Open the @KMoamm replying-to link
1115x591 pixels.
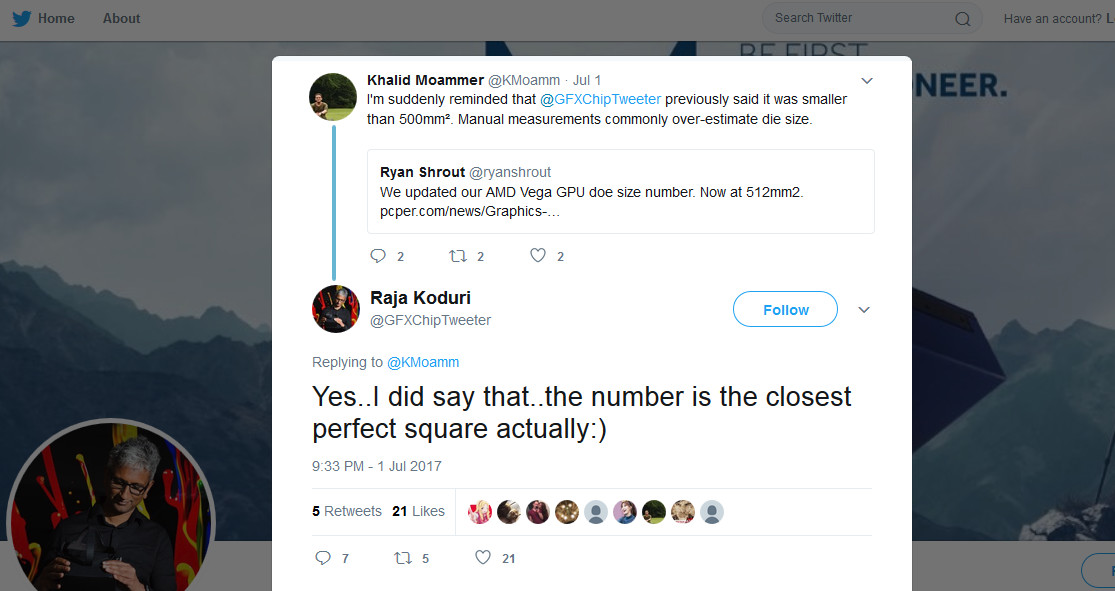coord(423,362)
